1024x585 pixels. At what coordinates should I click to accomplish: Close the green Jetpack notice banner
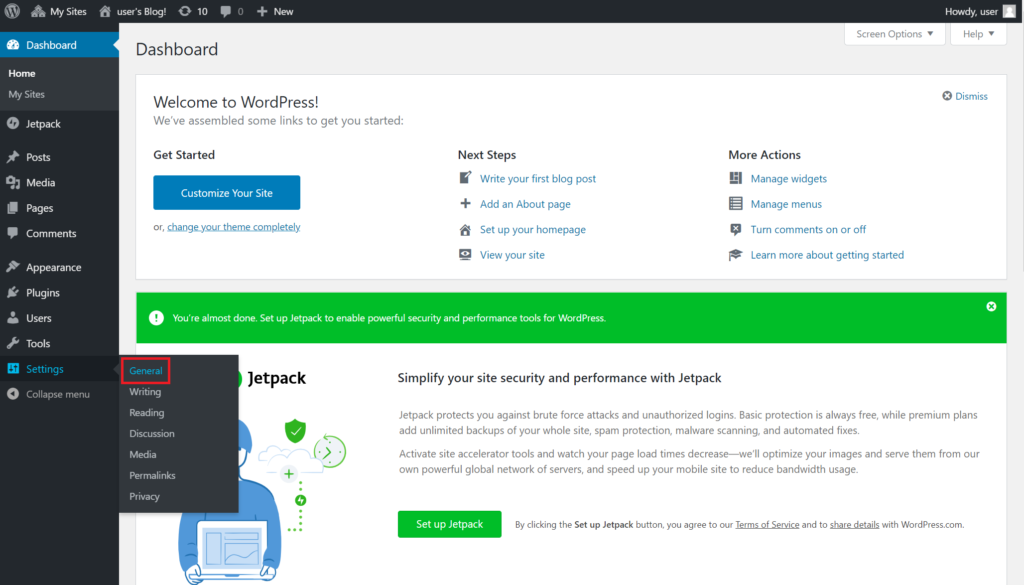point(991,306)
